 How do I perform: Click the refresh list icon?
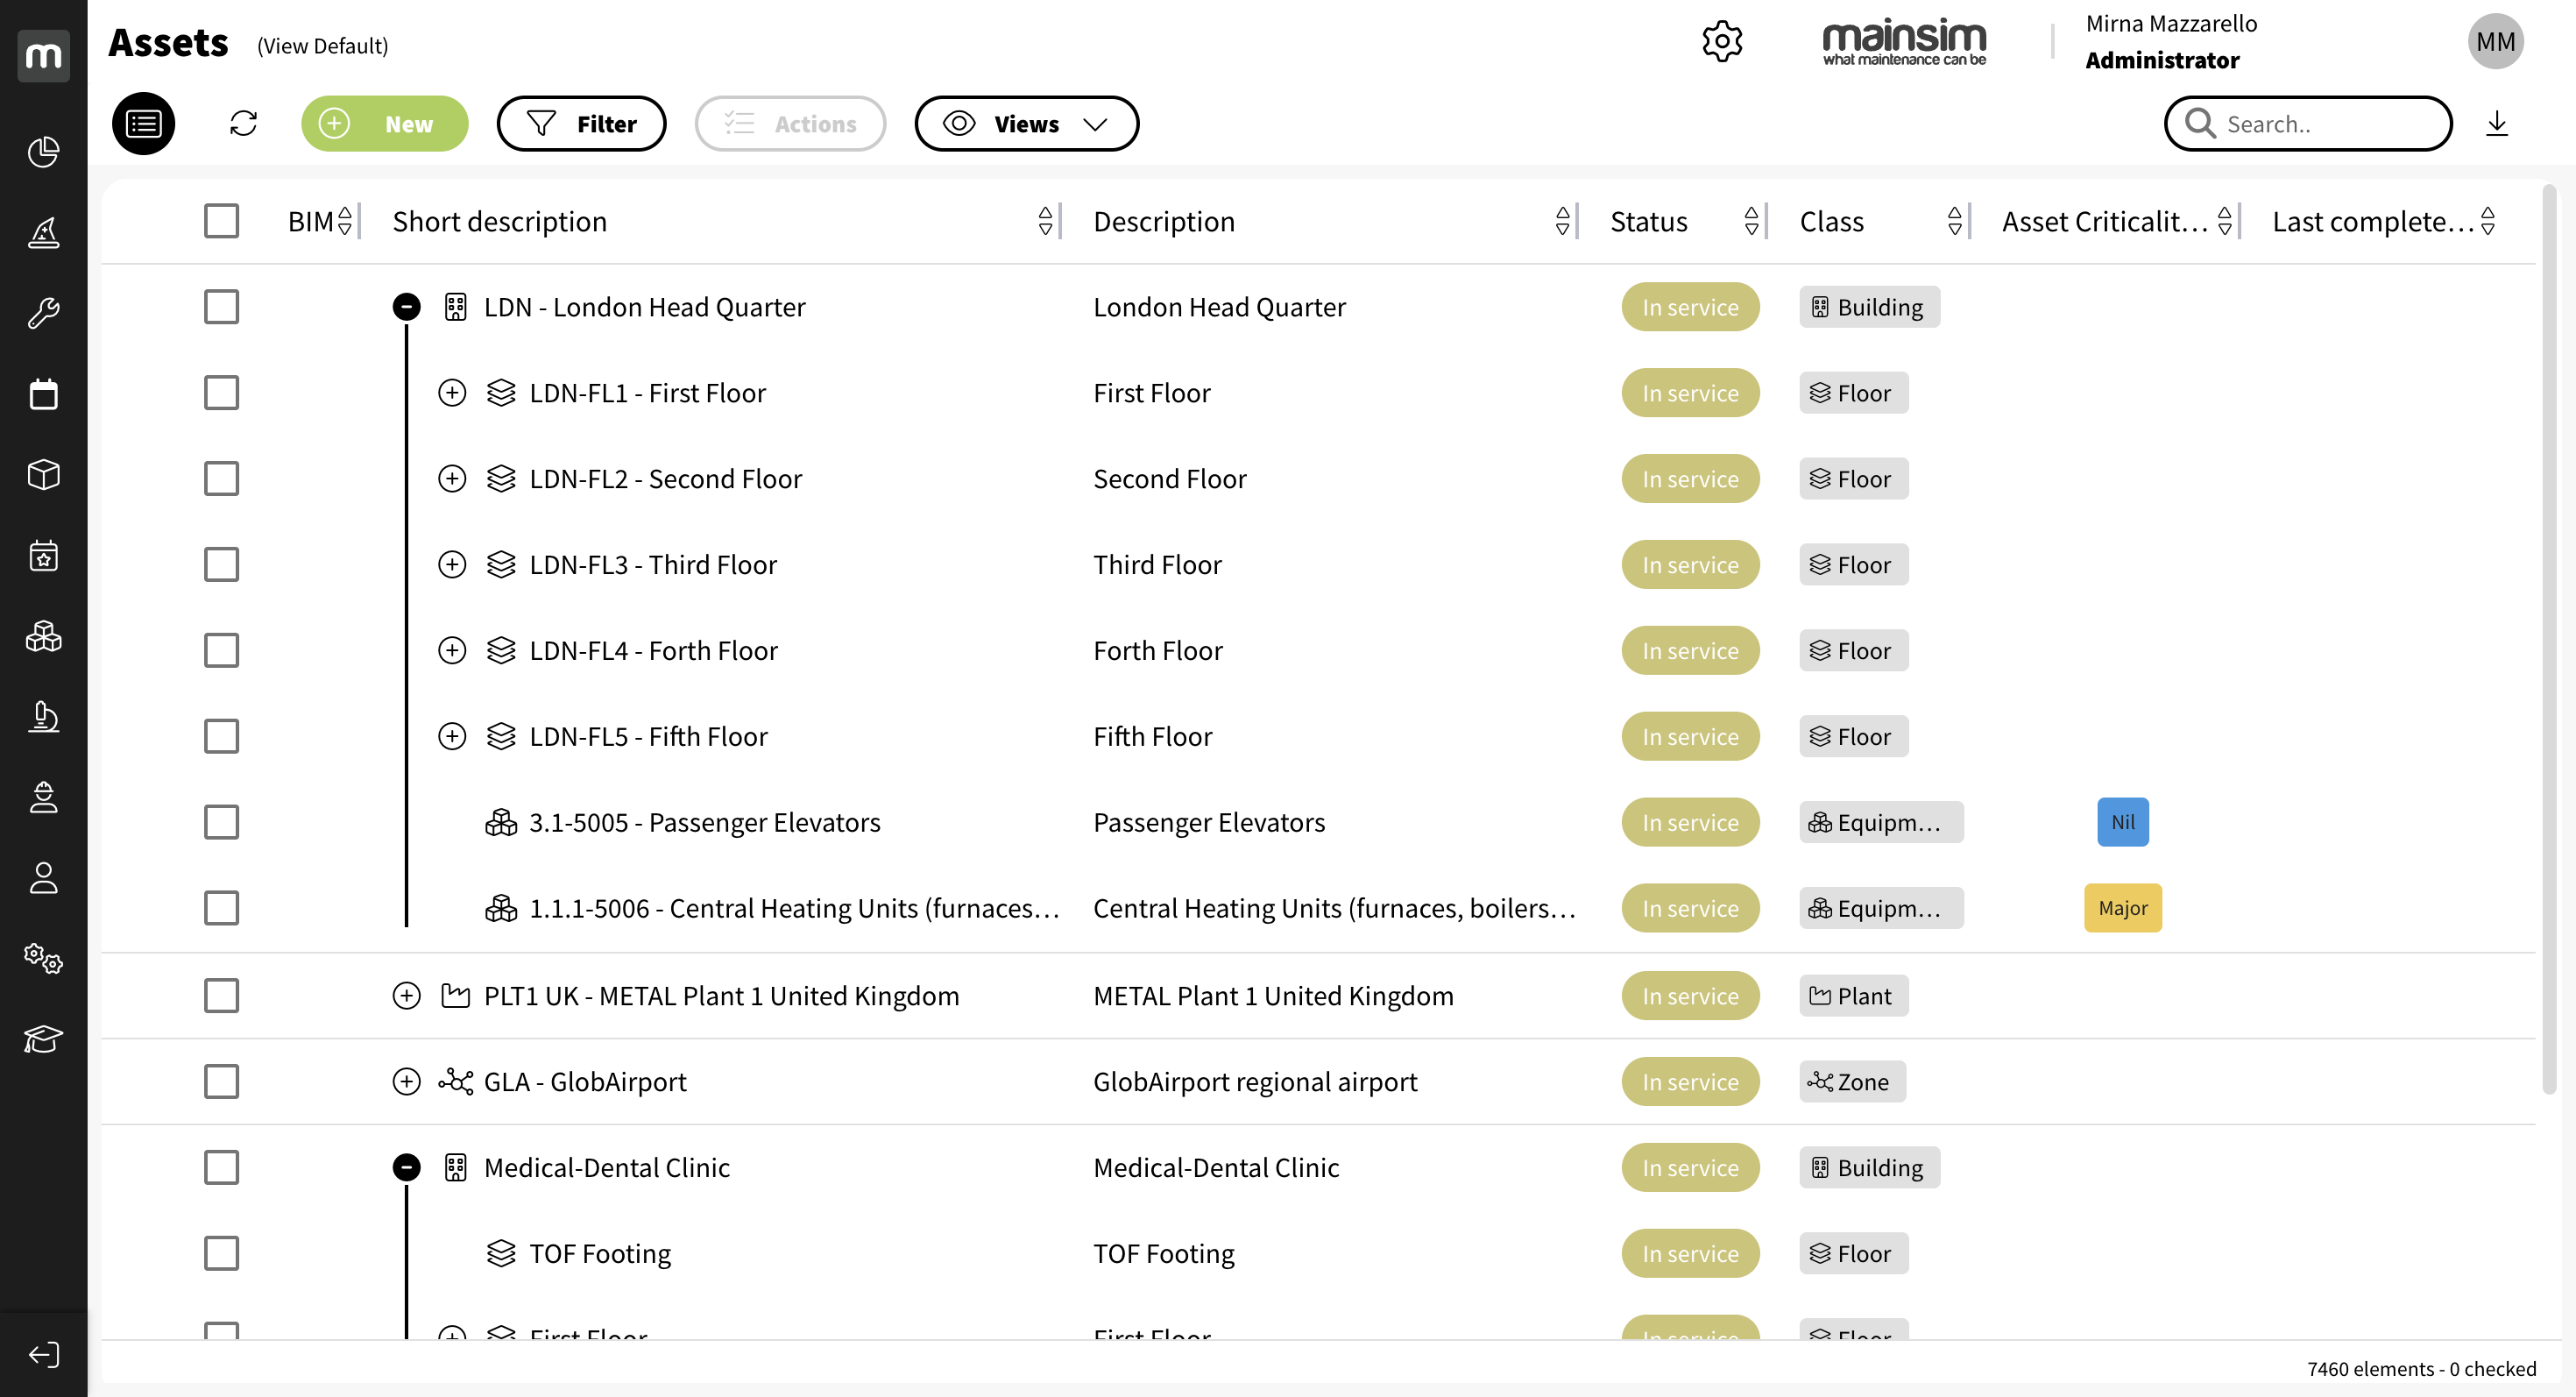243,123
